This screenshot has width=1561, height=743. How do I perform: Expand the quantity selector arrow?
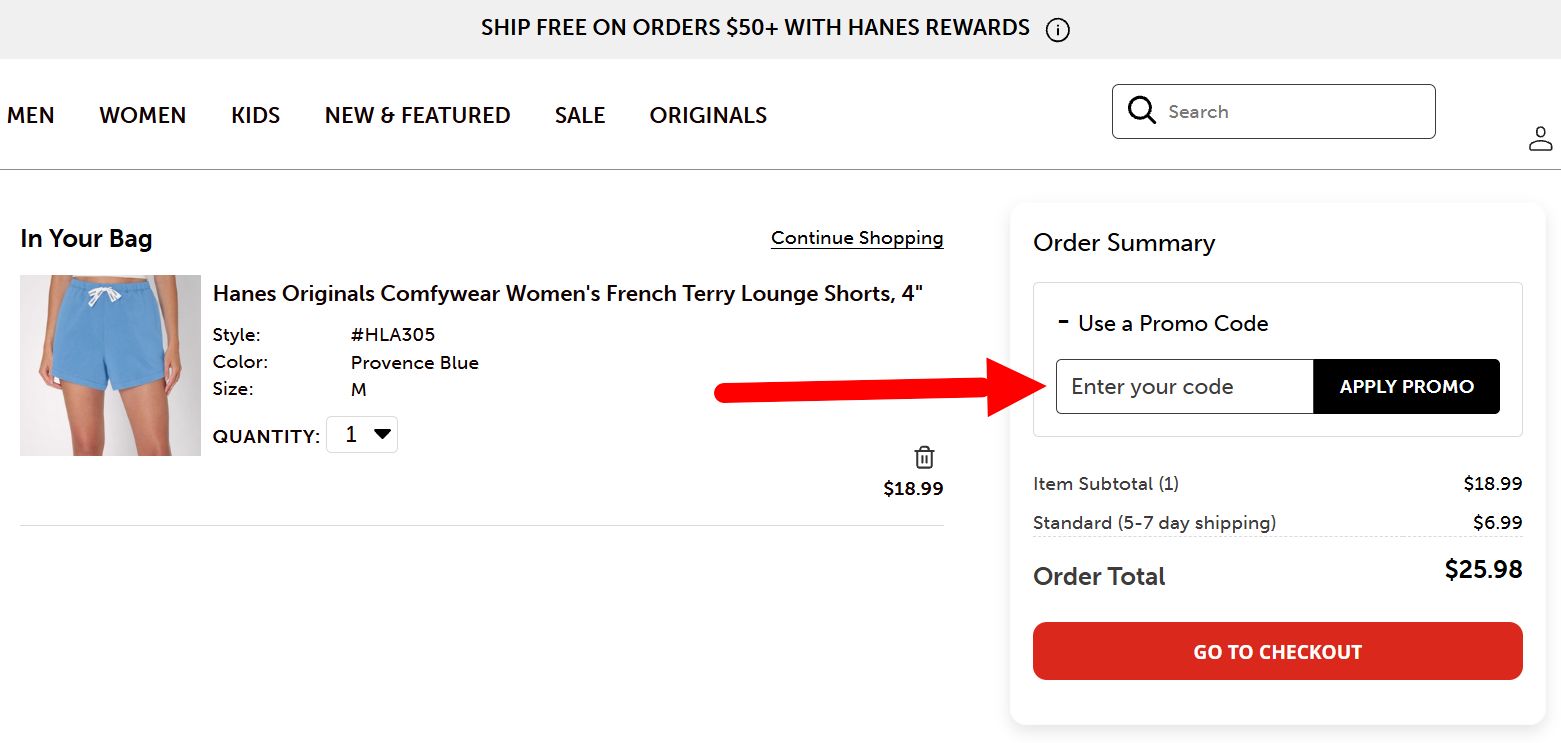click(x=380, y=434)
